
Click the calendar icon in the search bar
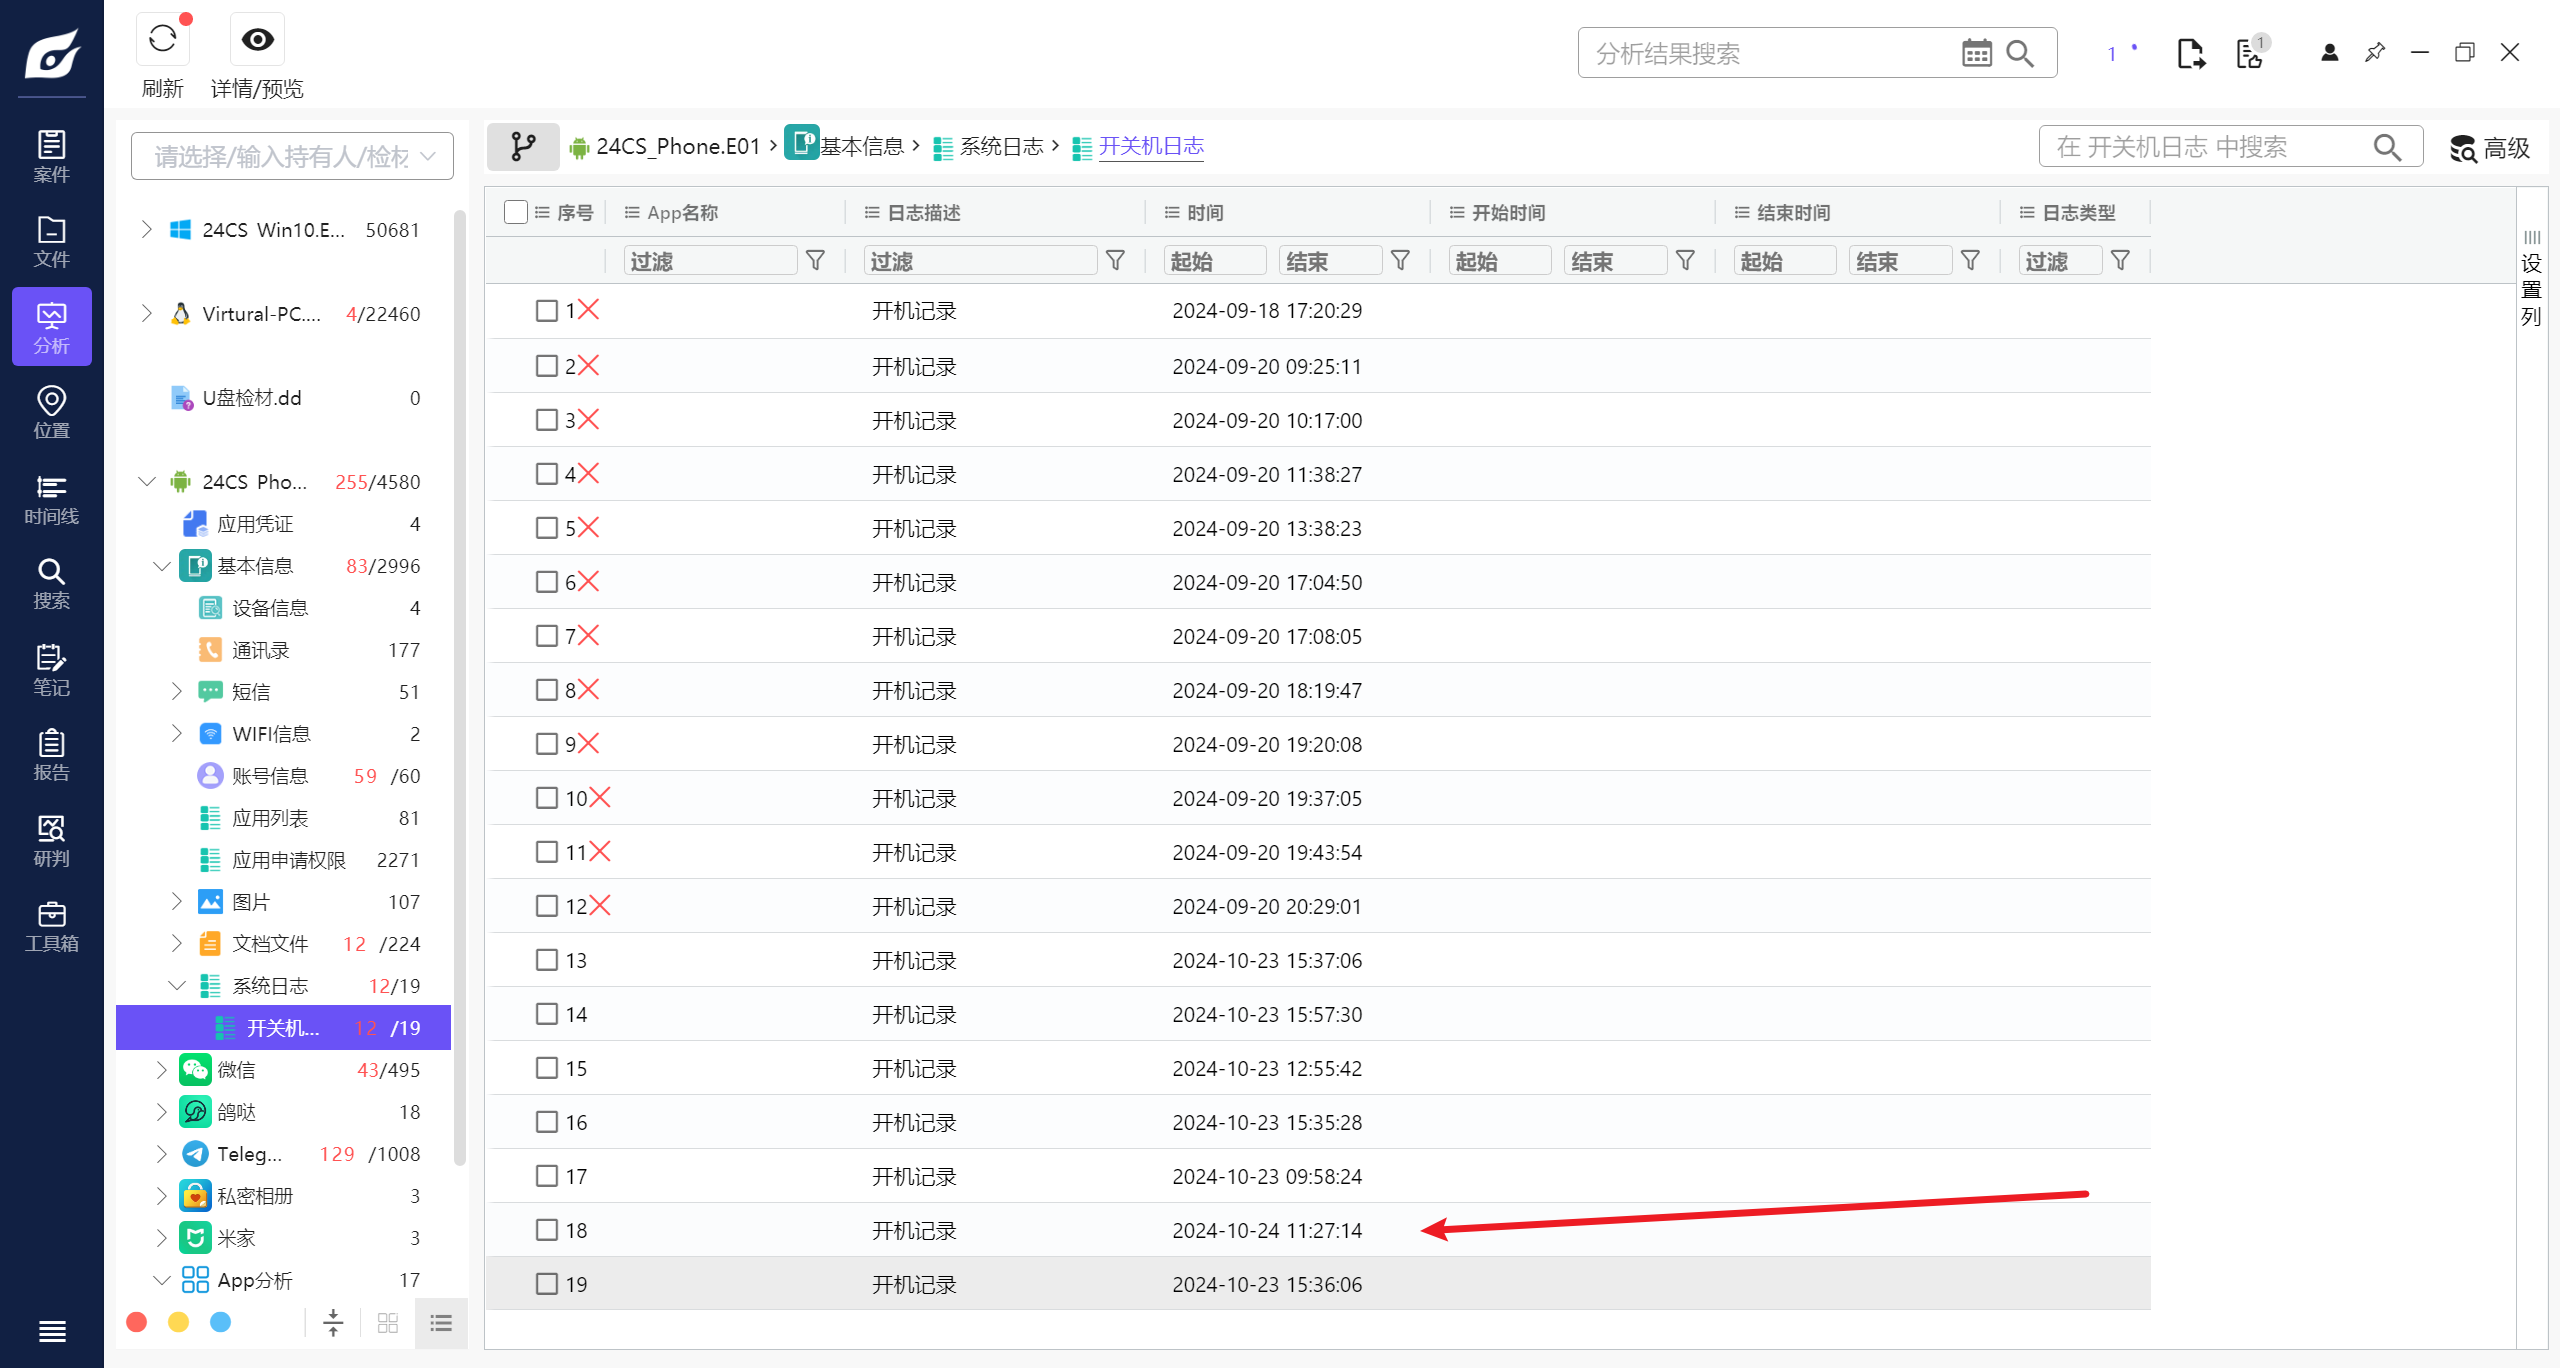click(1976, 53)
